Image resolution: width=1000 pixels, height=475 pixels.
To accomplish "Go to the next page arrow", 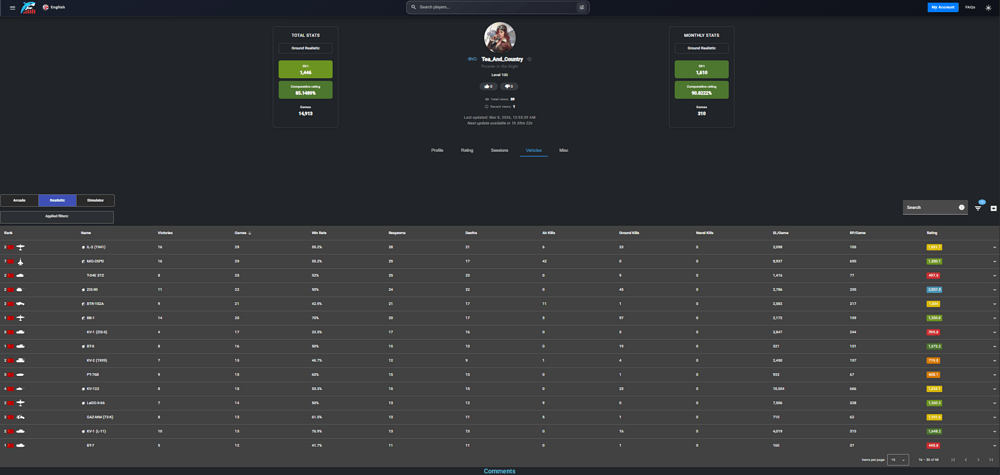I will (978, 460).
